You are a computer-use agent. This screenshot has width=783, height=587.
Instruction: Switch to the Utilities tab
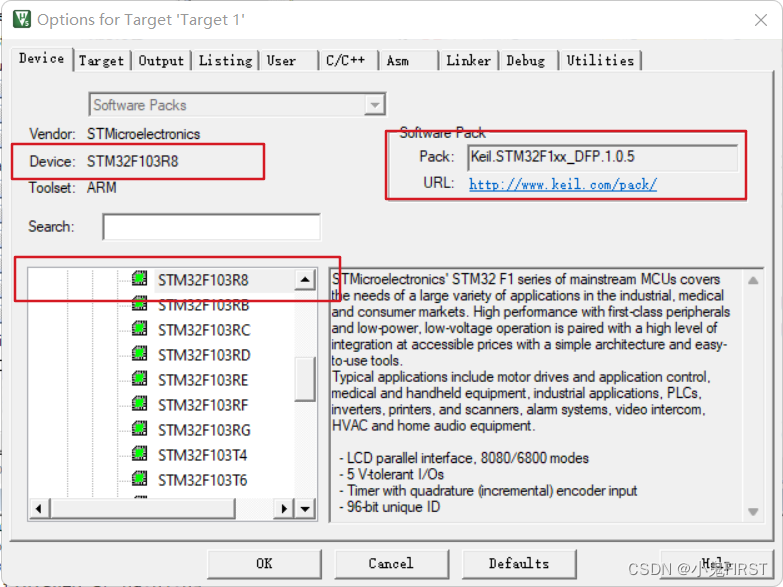click(600, 61)
